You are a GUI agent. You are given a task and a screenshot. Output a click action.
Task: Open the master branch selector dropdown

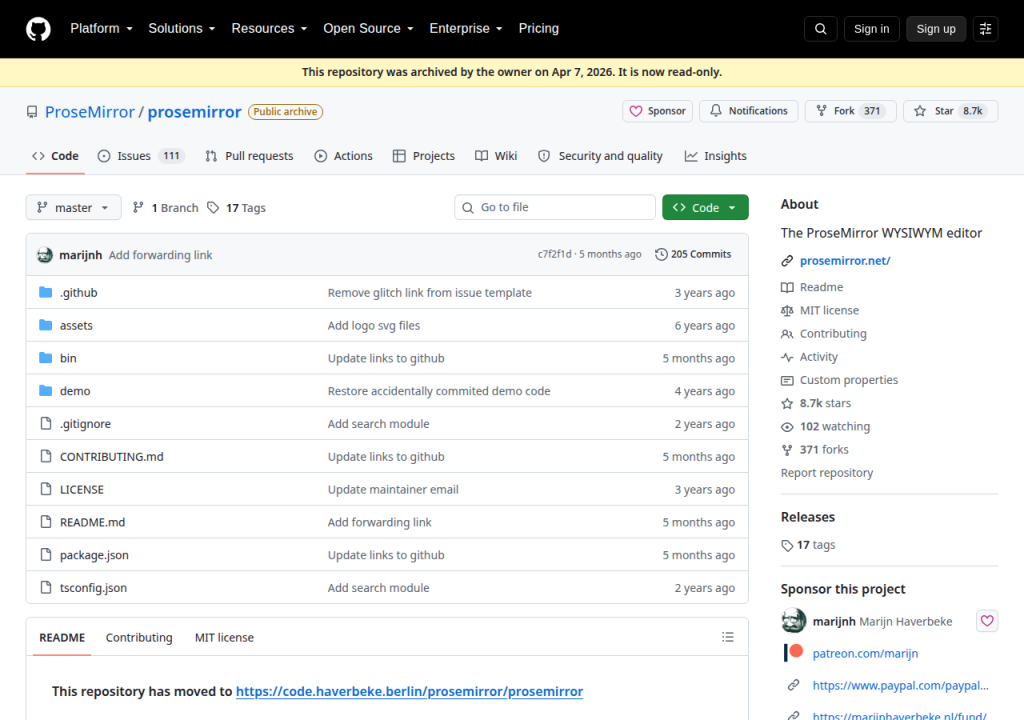(73, 207)
